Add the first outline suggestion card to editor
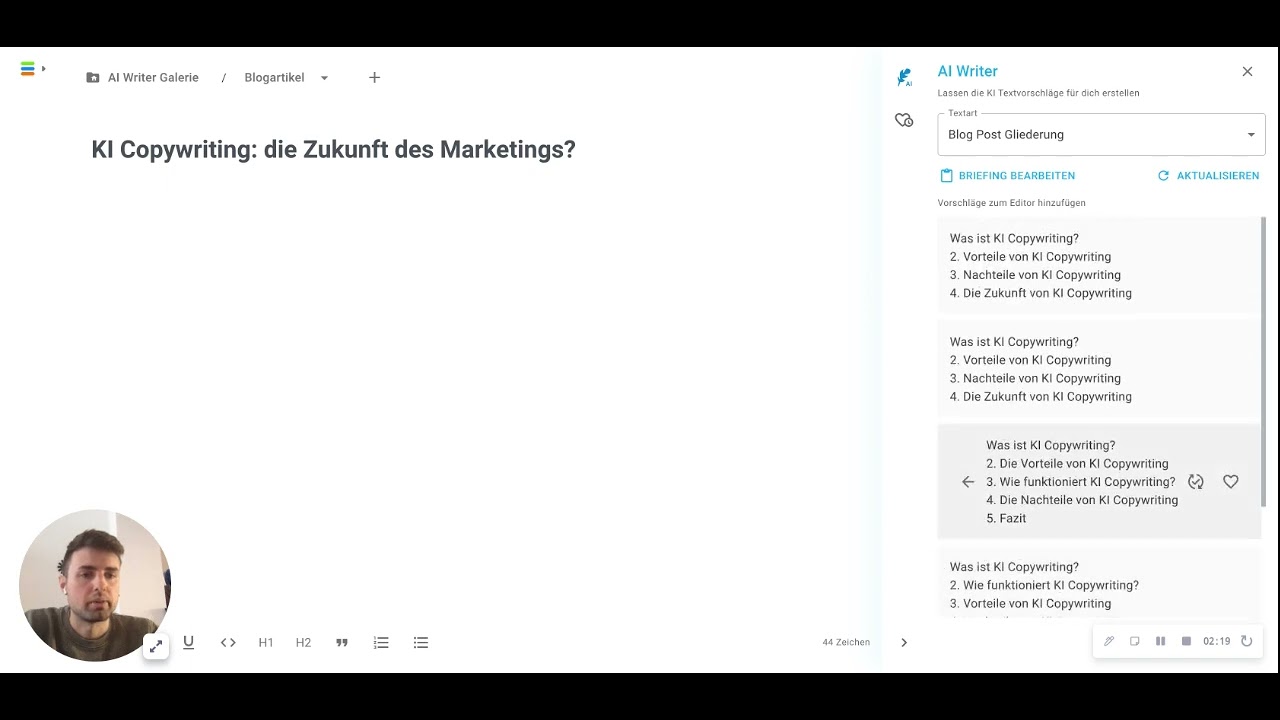This screenshot has height=720, width=1280. click(x=1099, y=265)
